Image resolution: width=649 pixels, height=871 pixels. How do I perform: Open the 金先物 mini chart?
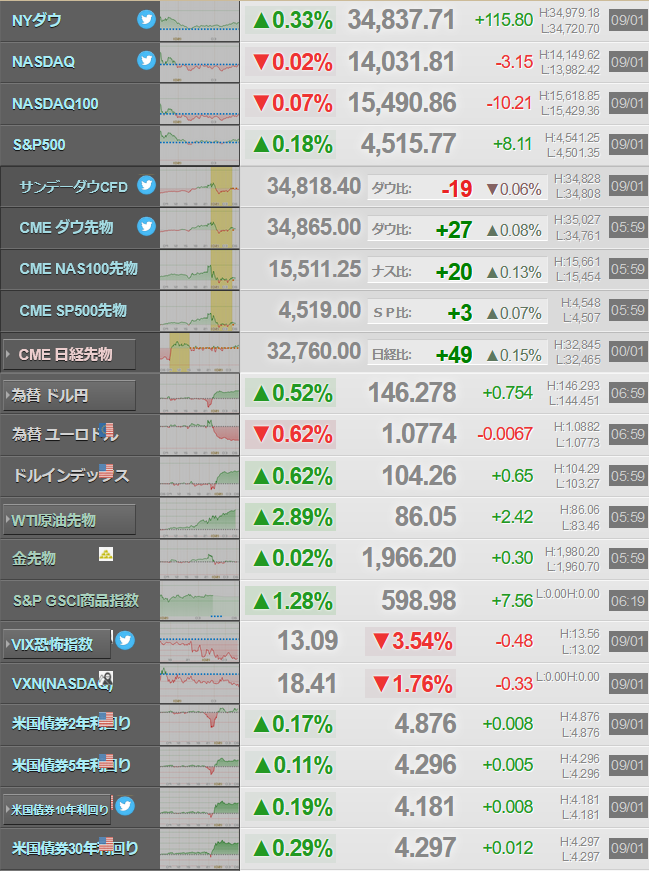[x=199, y=559]
